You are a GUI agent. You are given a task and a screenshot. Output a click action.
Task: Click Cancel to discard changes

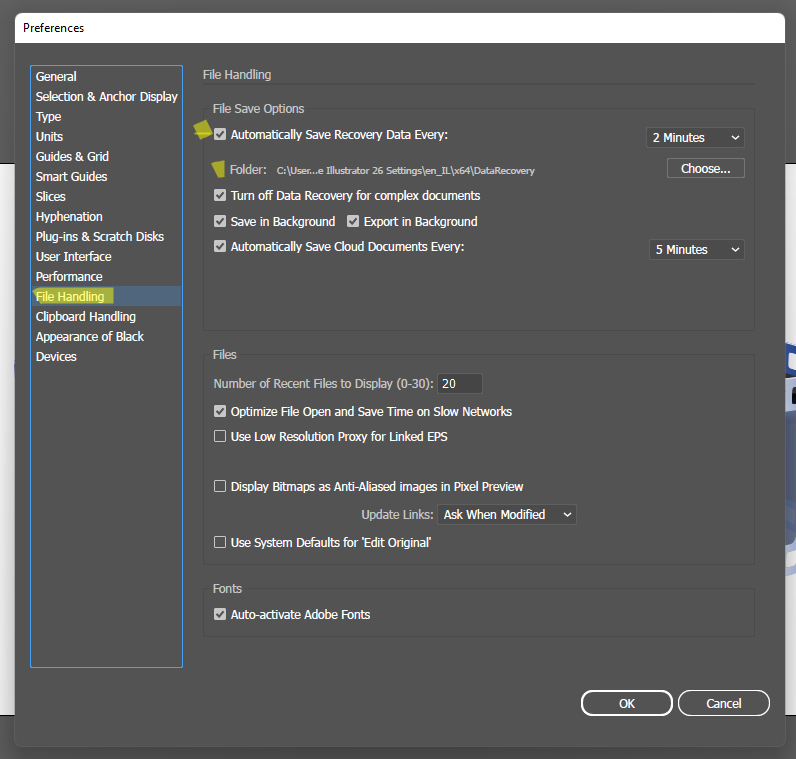(723, 703)
